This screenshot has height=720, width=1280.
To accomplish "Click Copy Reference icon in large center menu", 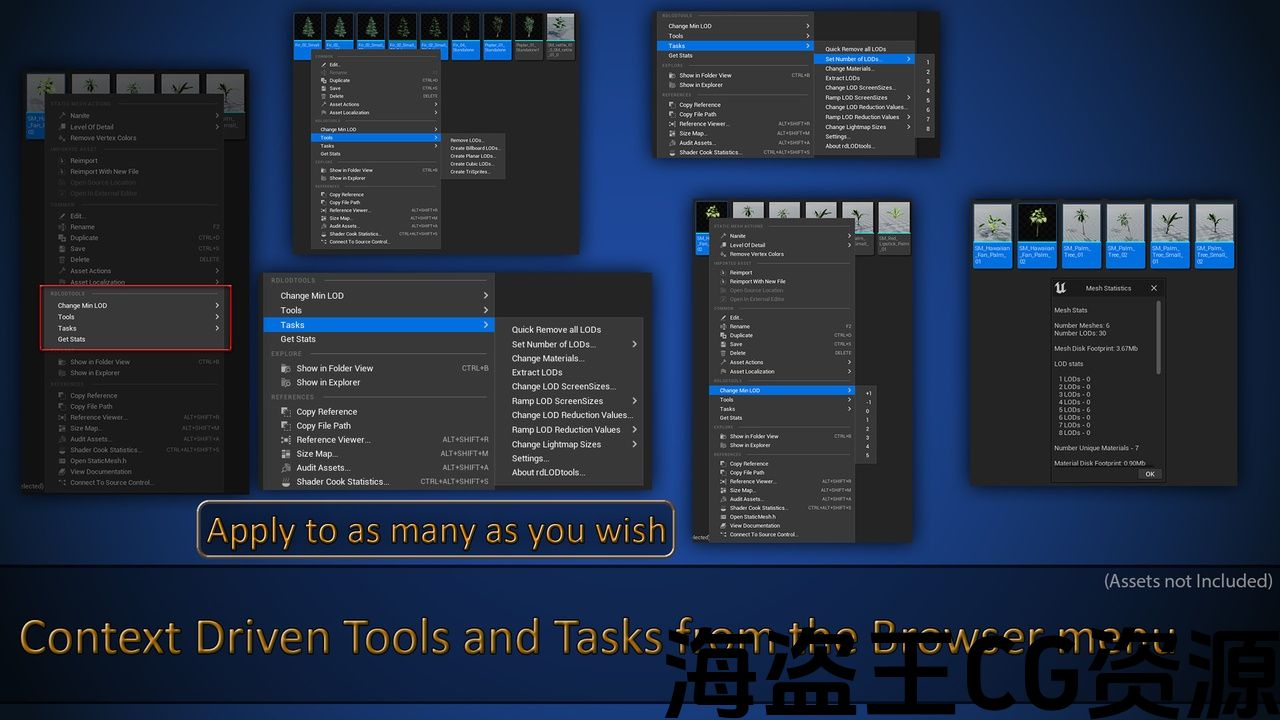I will click(x=286, y=411).
